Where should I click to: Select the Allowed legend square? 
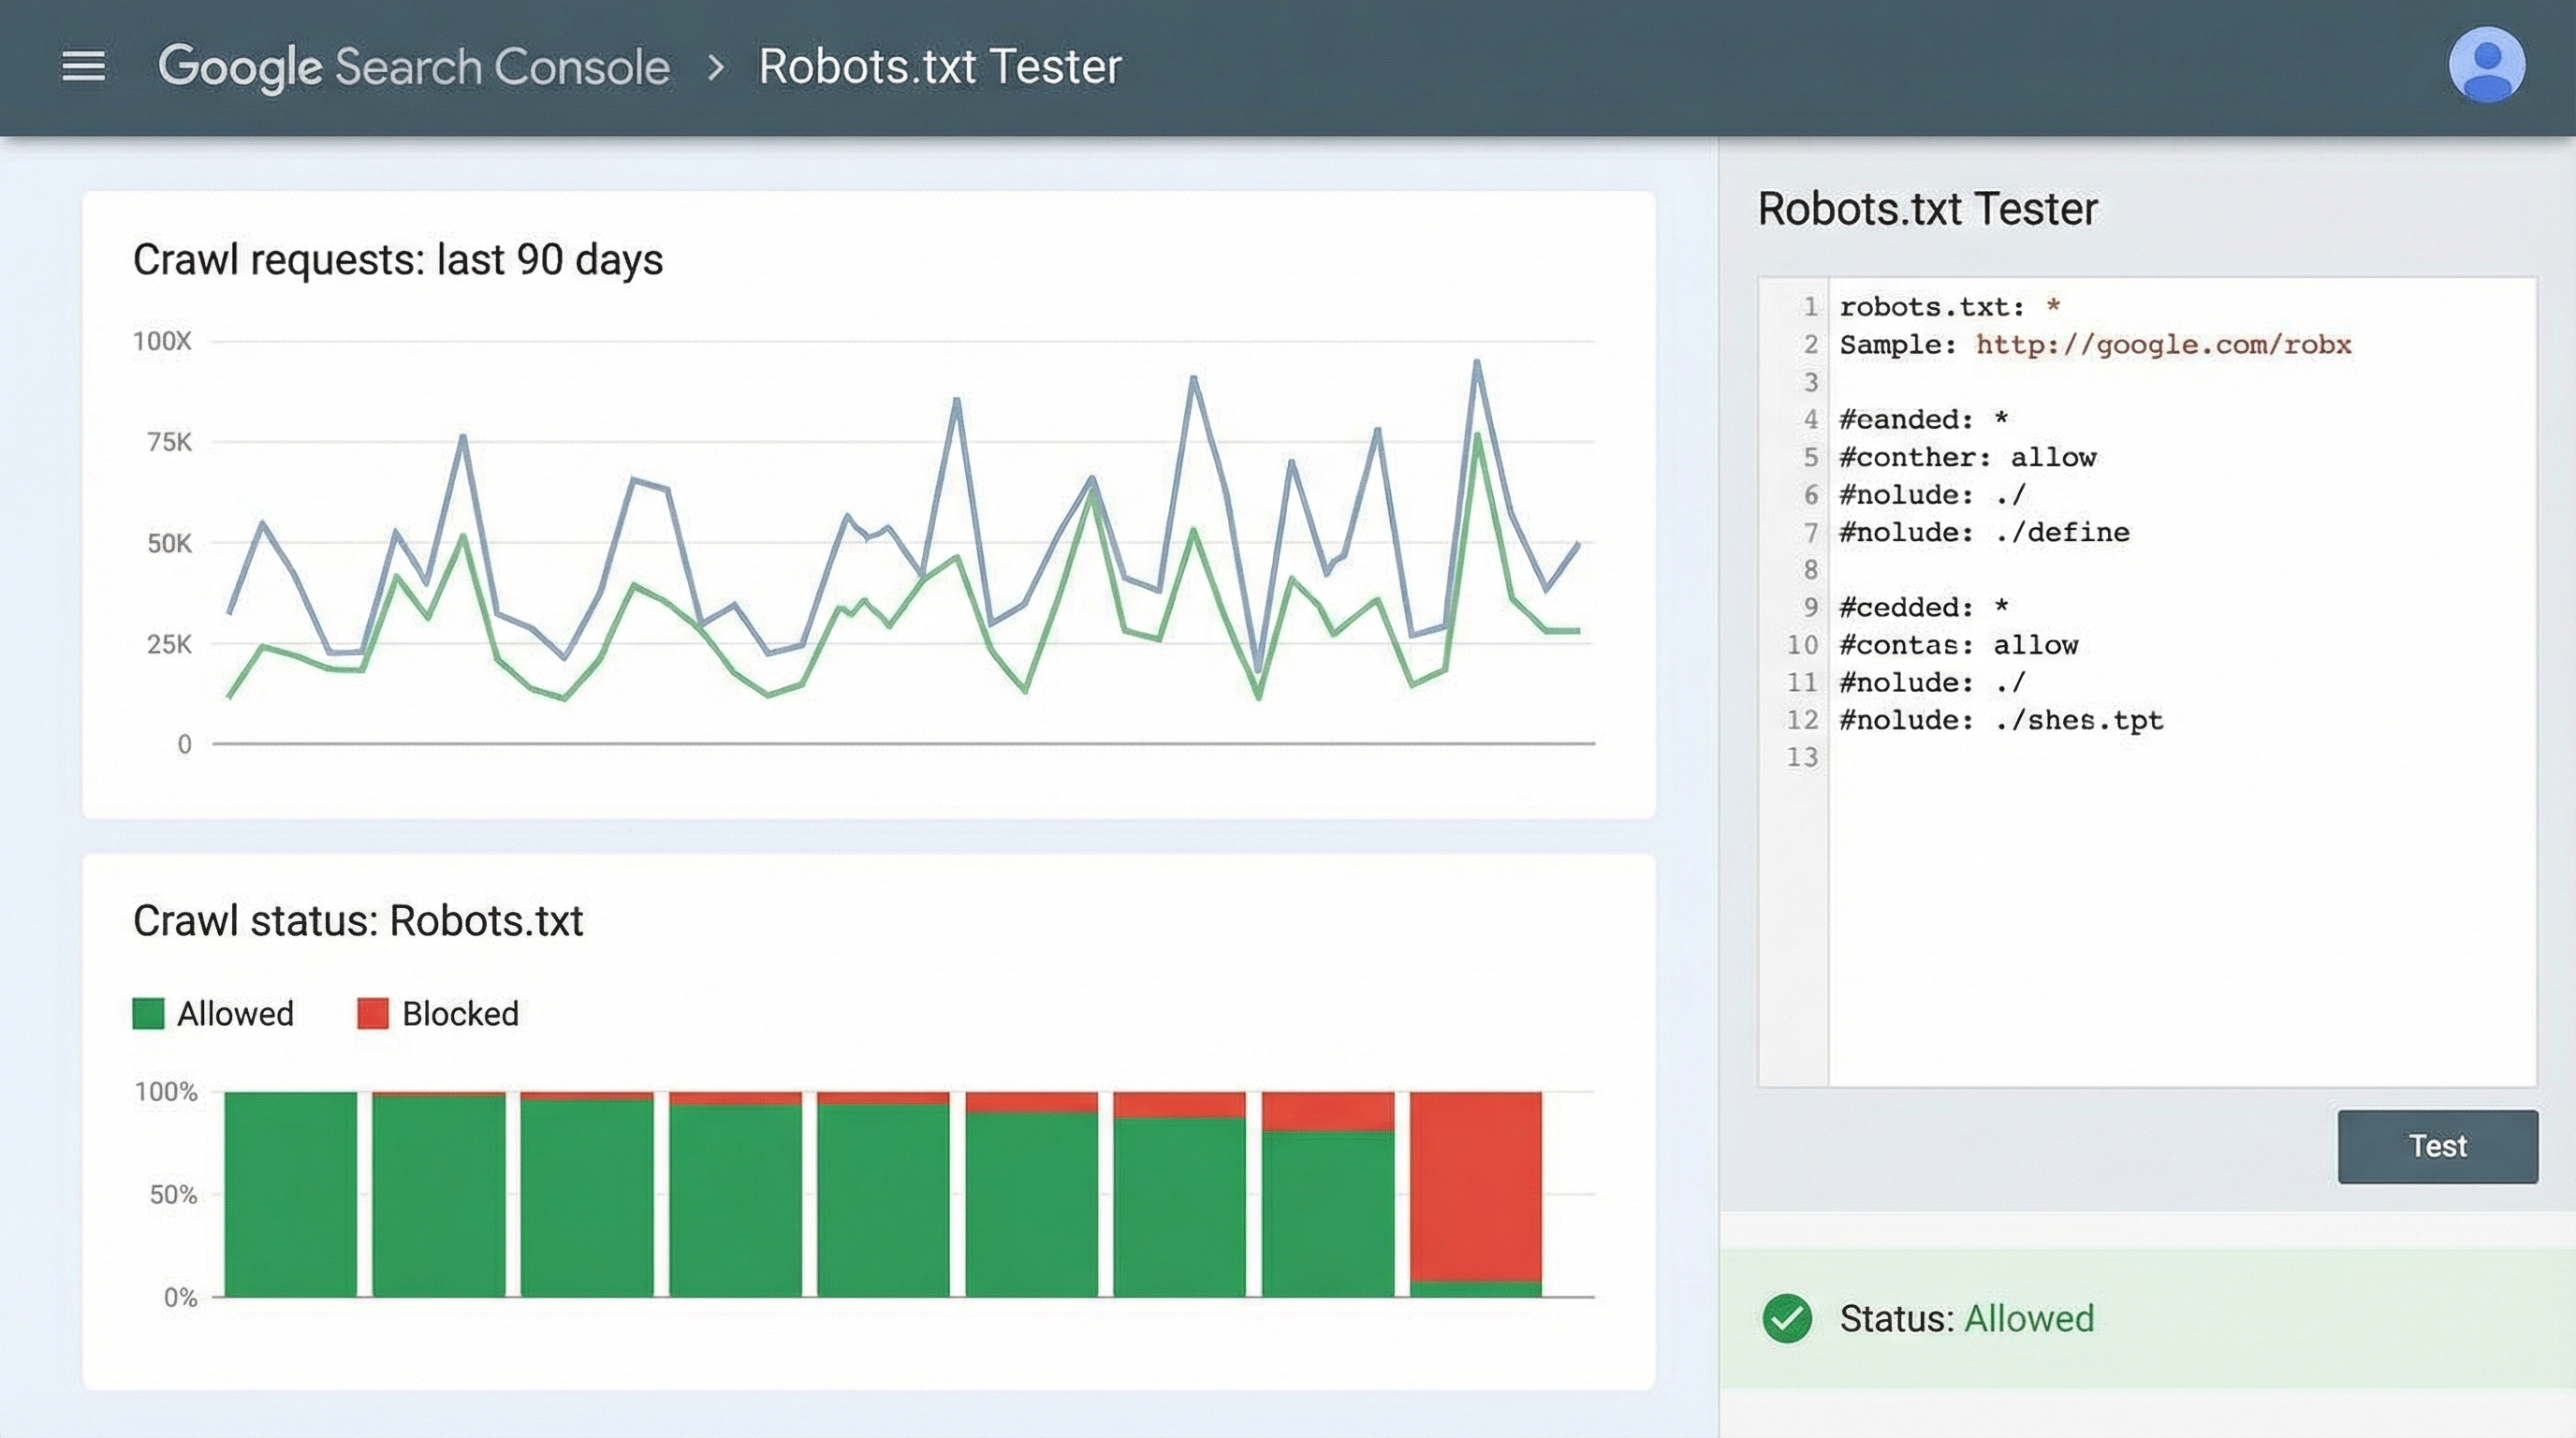[148, 1013]
